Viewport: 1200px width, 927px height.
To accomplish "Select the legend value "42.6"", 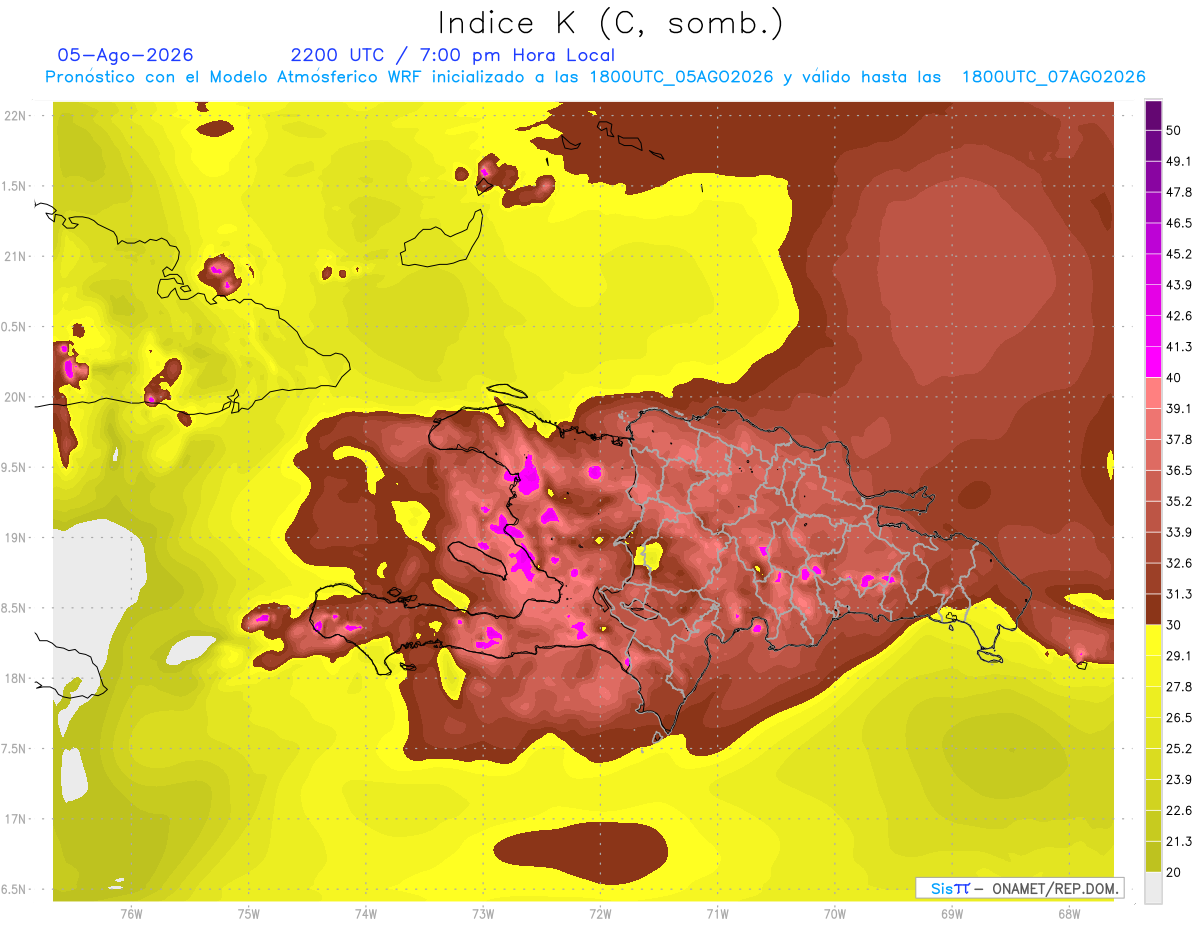I will click(1179, 316).
